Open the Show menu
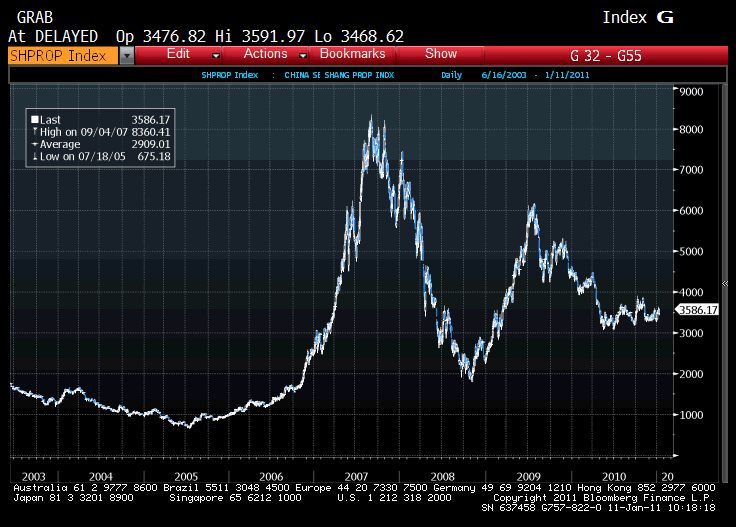This screenshot has width=736, height=527. (x=441, y=54)
